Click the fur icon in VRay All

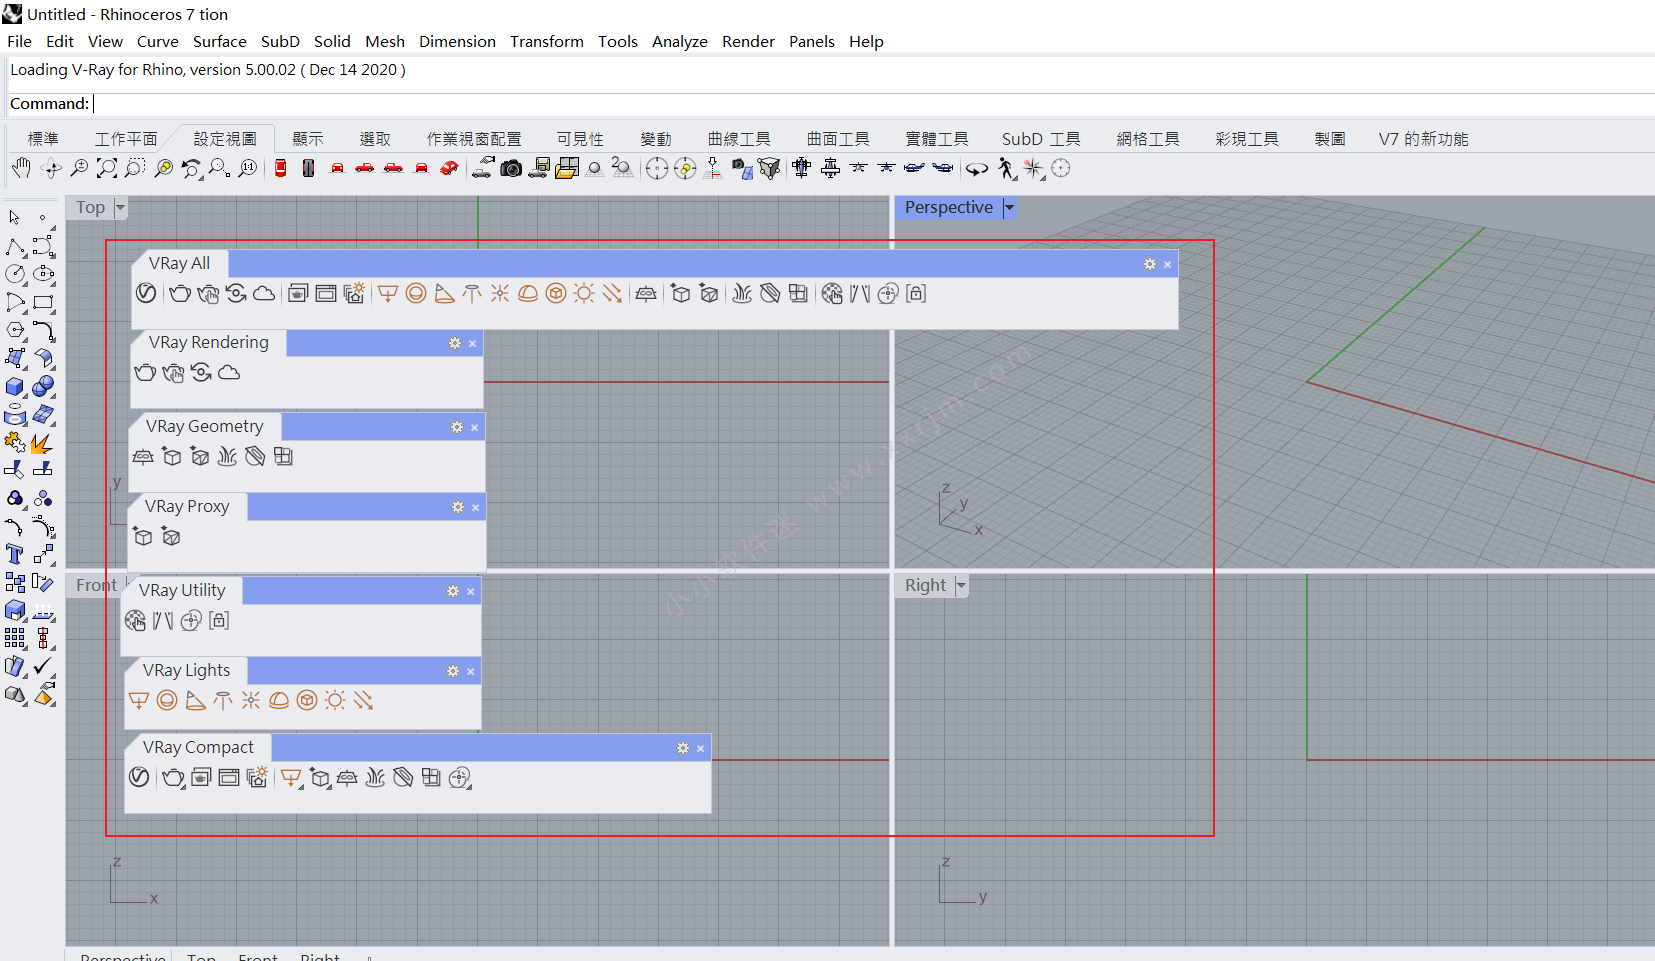tap(742, 293)
